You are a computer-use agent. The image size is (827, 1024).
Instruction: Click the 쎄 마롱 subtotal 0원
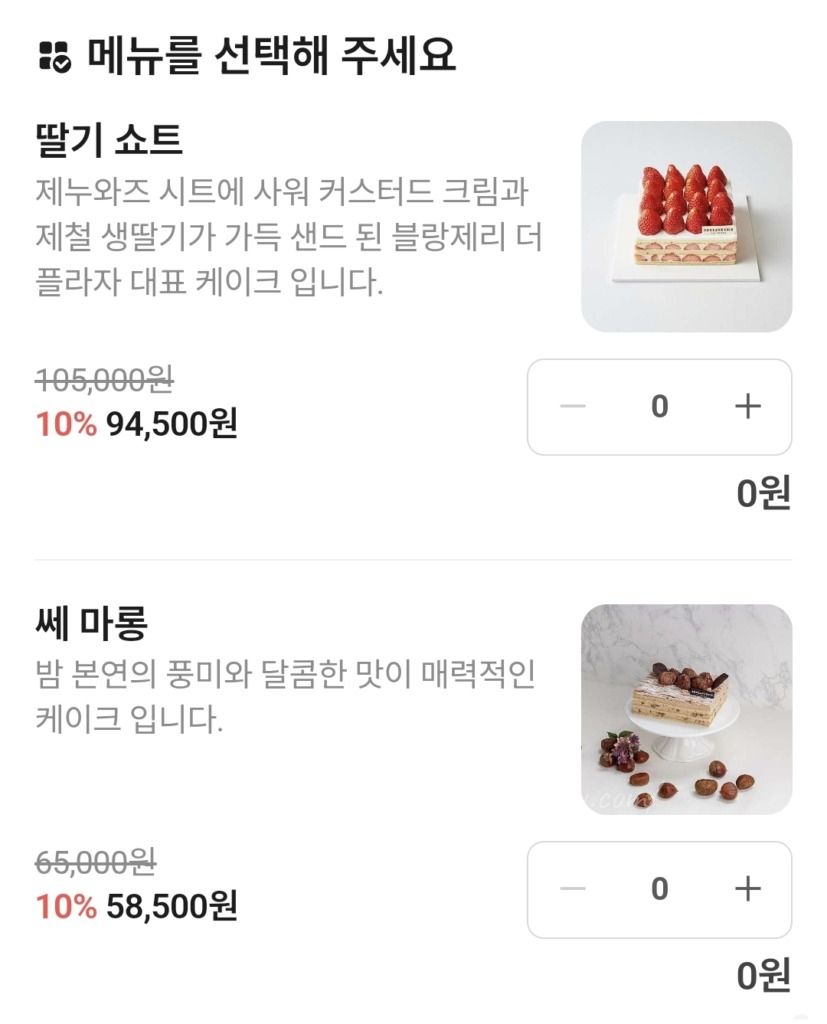click(x=763, y=975)
